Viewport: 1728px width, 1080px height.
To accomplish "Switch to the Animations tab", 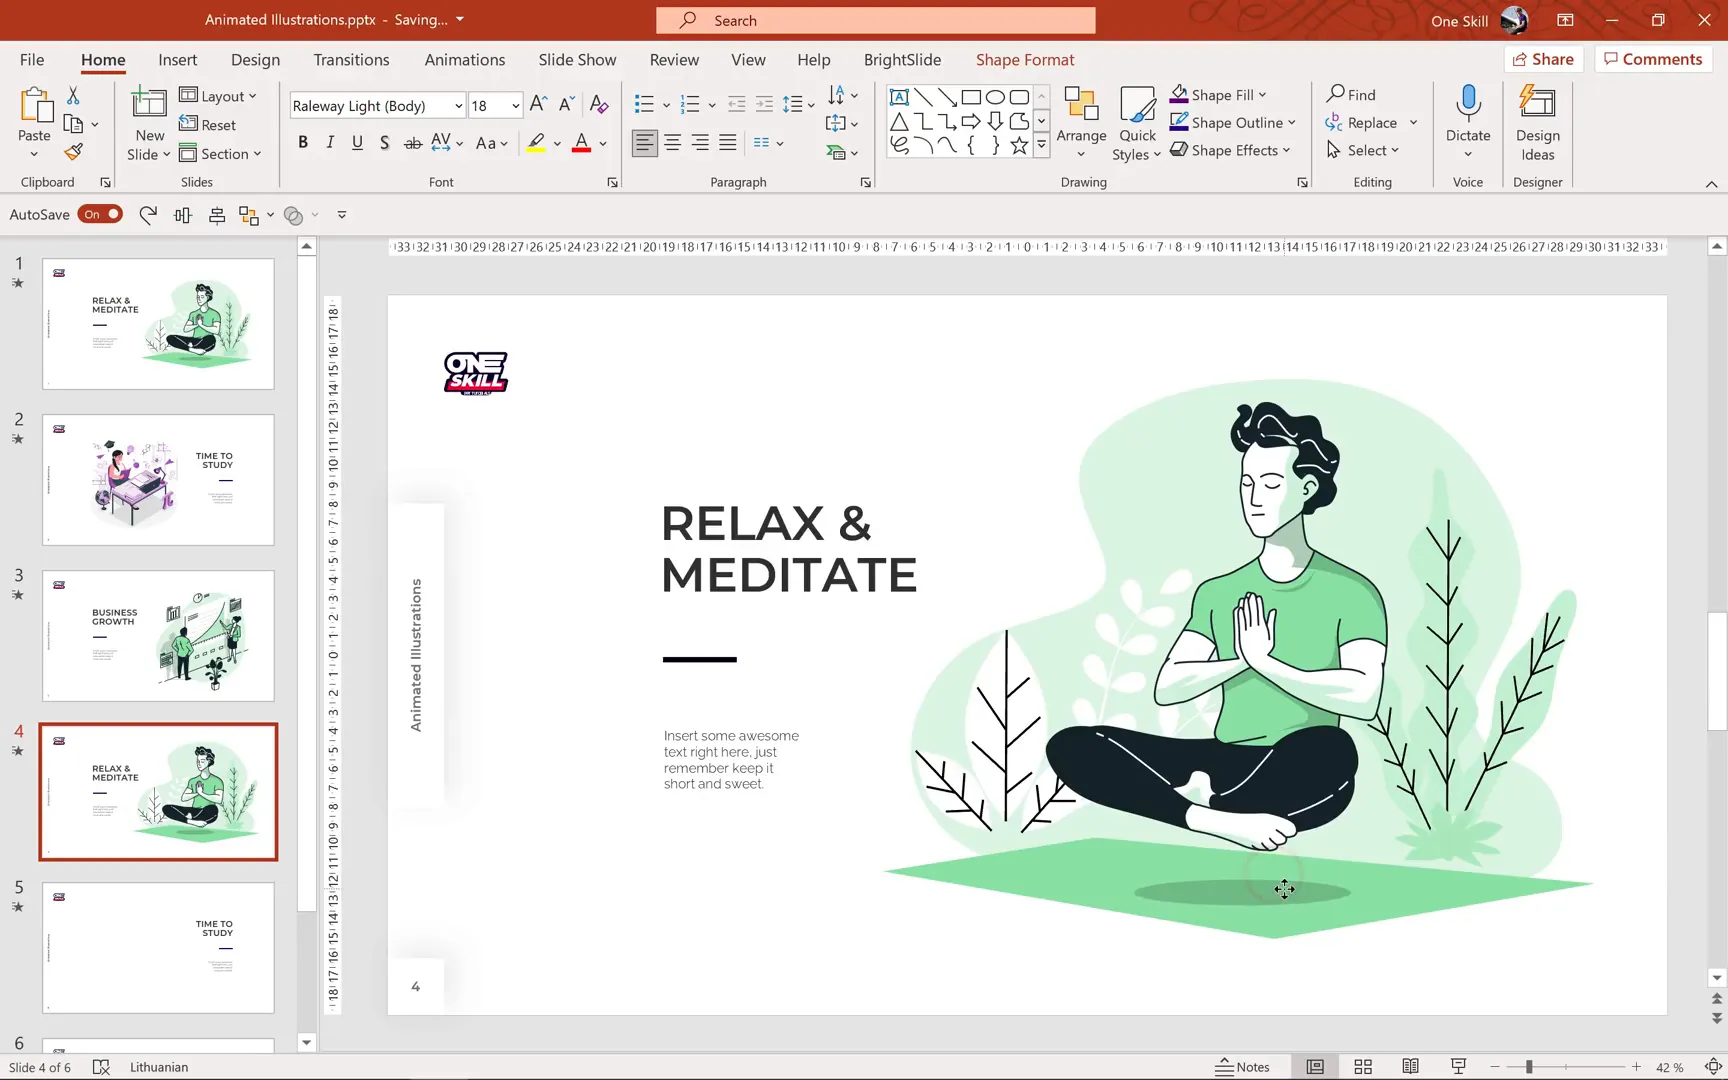I will [x=464, y=60].
